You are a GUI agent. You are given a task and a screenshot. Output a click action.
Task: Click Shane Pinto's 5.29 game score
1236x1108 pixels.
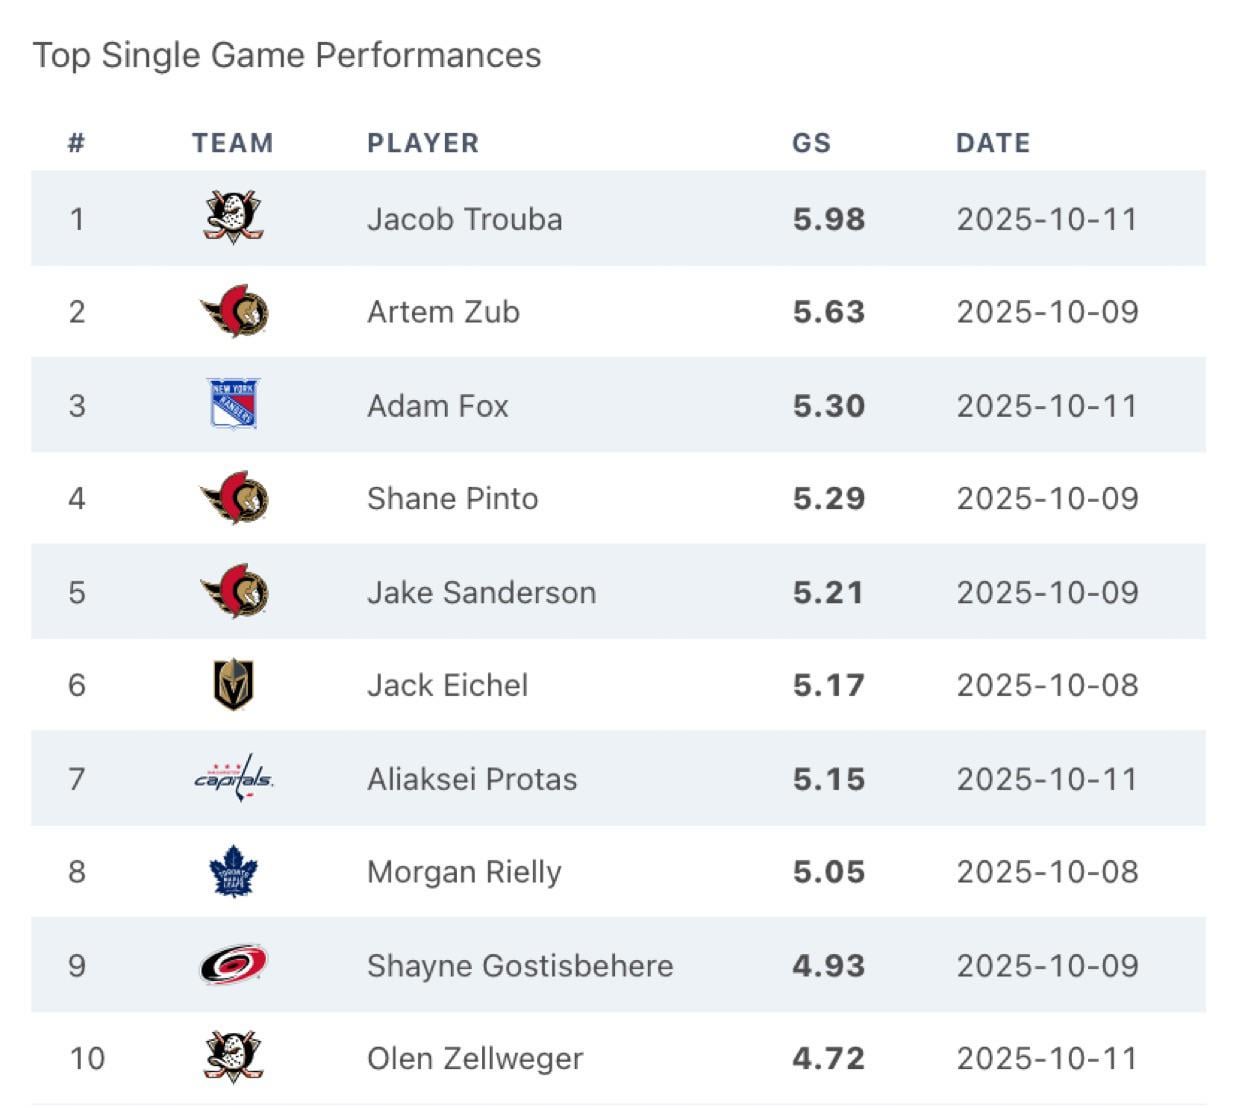[828, 499]
